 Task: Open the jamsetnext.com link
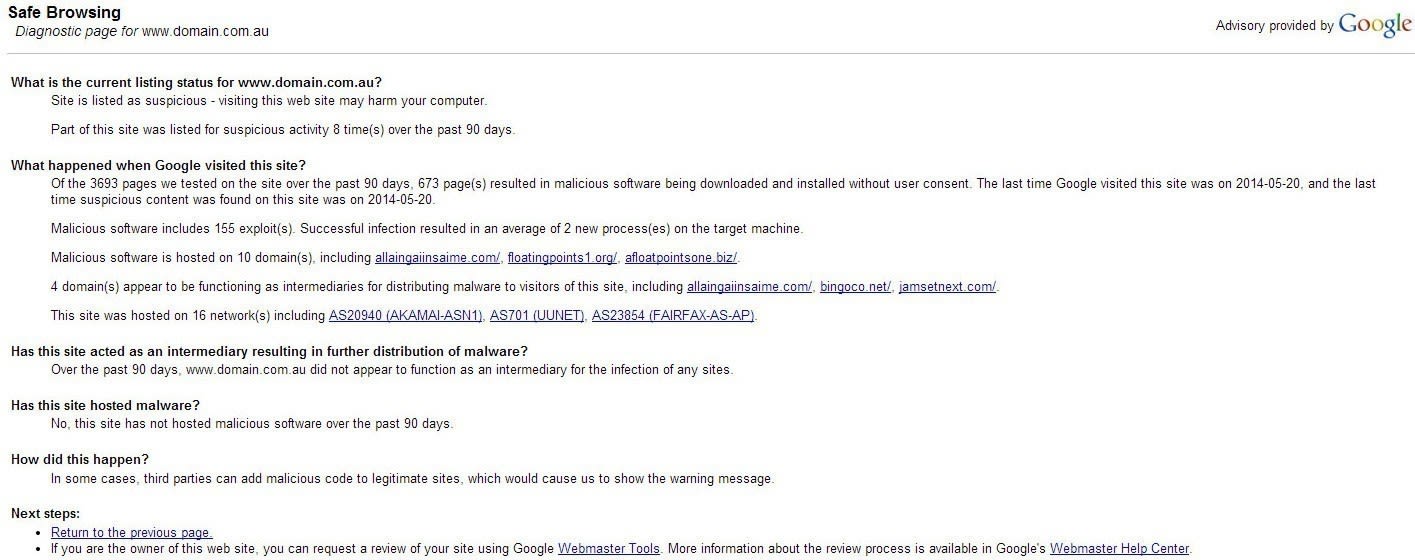pos(947,287)
